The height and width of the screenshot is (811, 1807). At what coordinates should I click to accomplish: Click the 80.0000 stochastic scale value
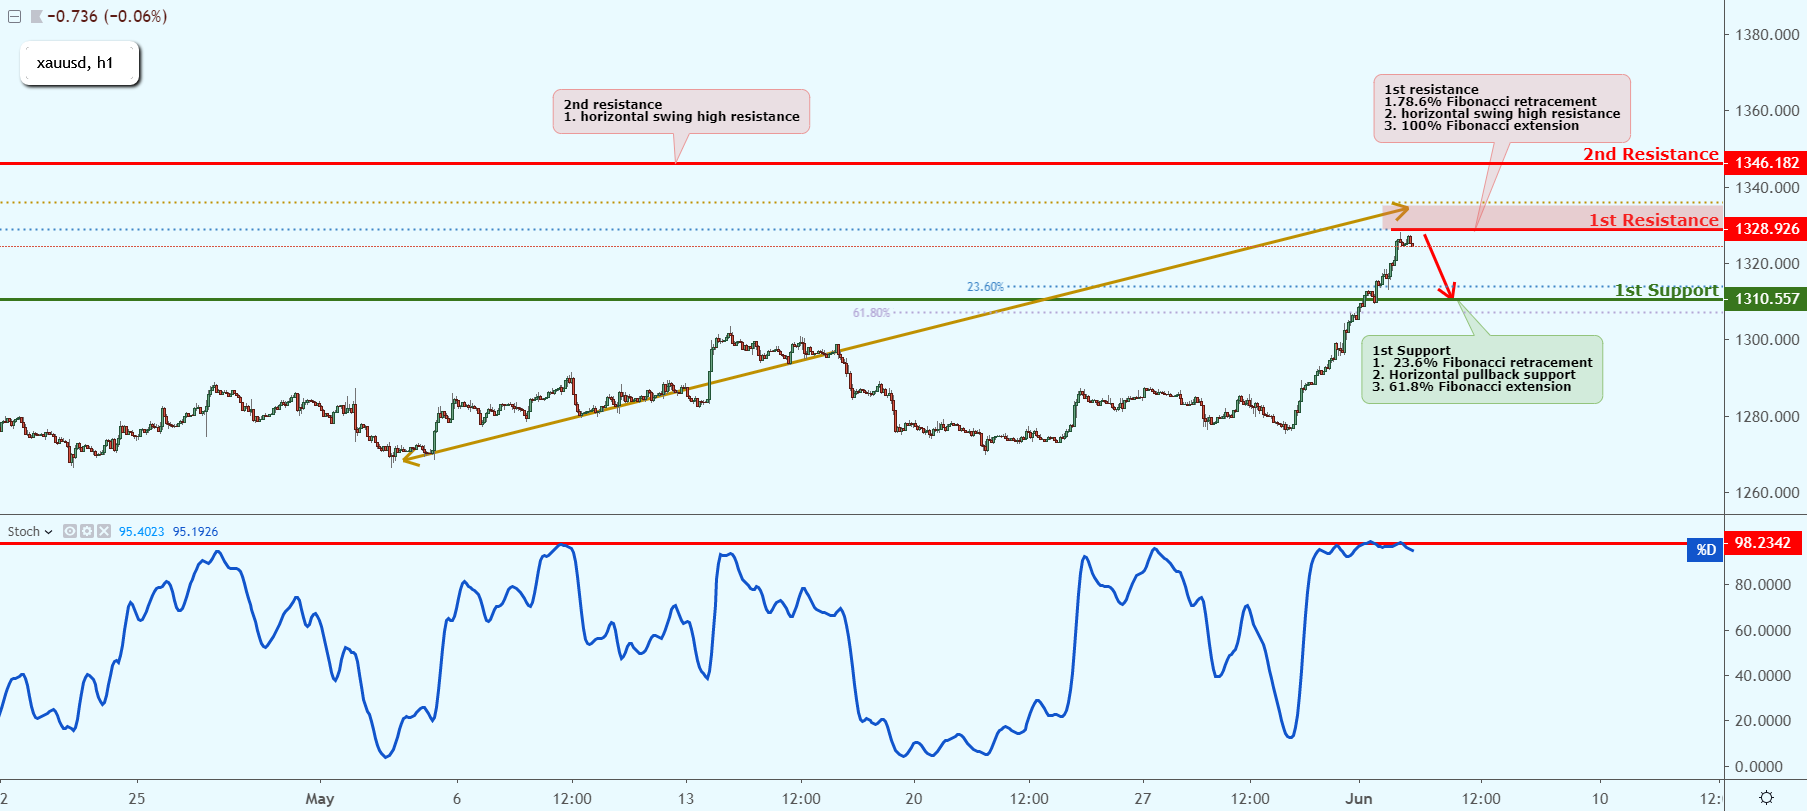[x=1763, y=585]
